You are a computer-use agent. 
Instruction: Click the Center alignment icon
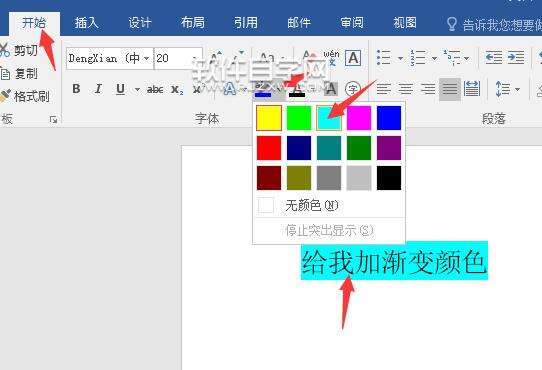coord(406,89)
